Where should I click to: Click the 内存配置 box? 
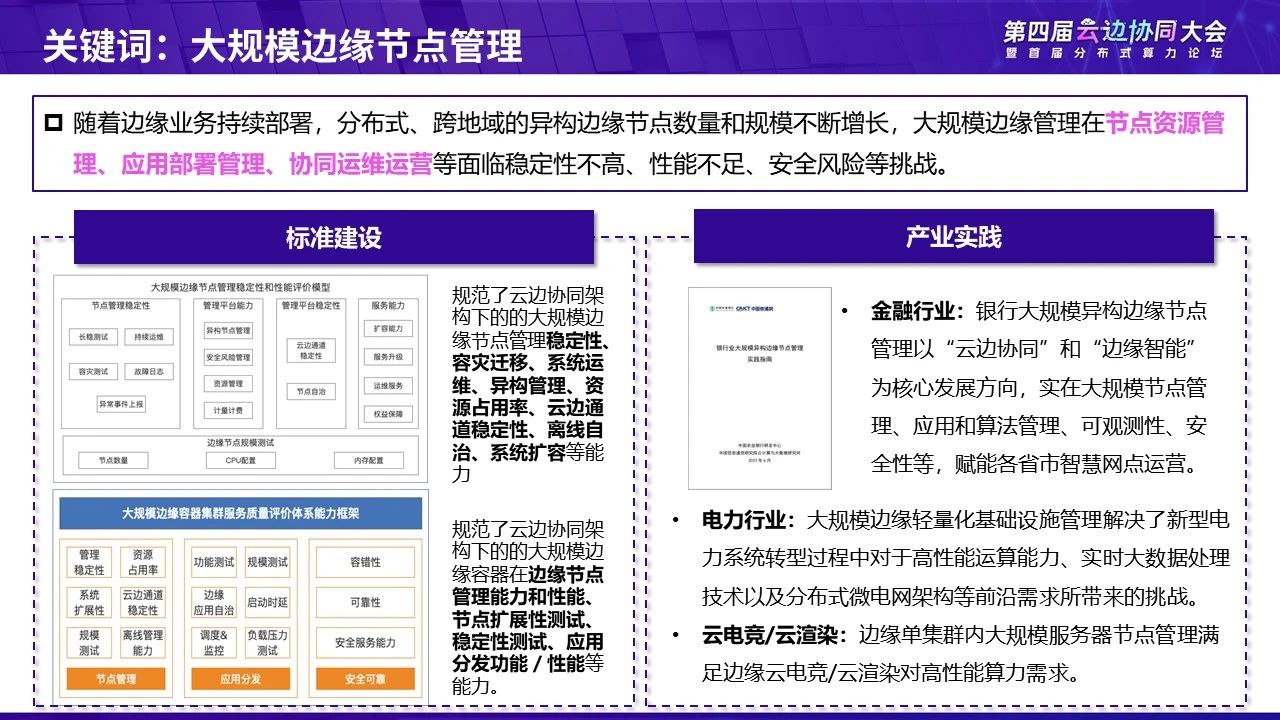pos(368,460)
